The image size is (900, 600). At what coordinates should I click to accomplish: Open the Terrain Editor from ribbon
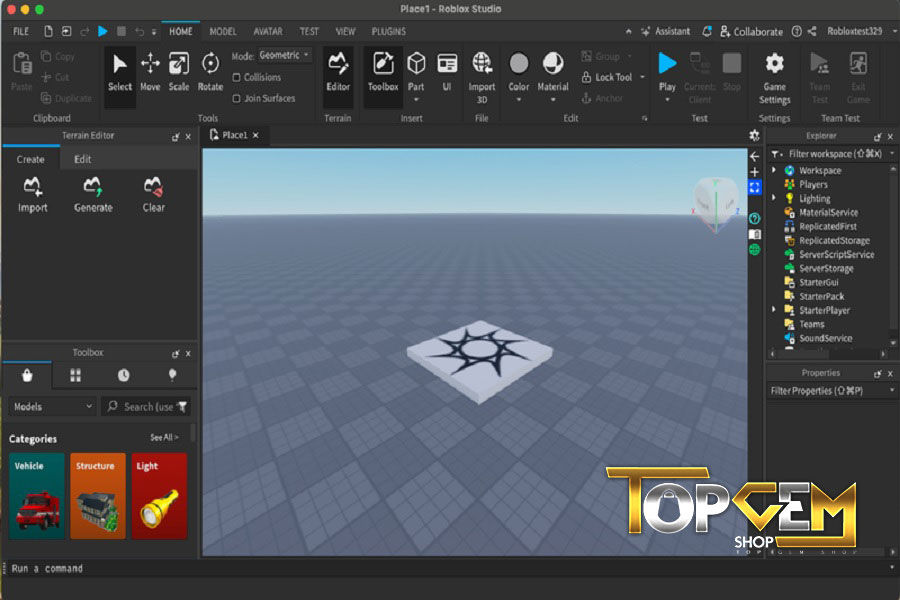tap(338, 71)
